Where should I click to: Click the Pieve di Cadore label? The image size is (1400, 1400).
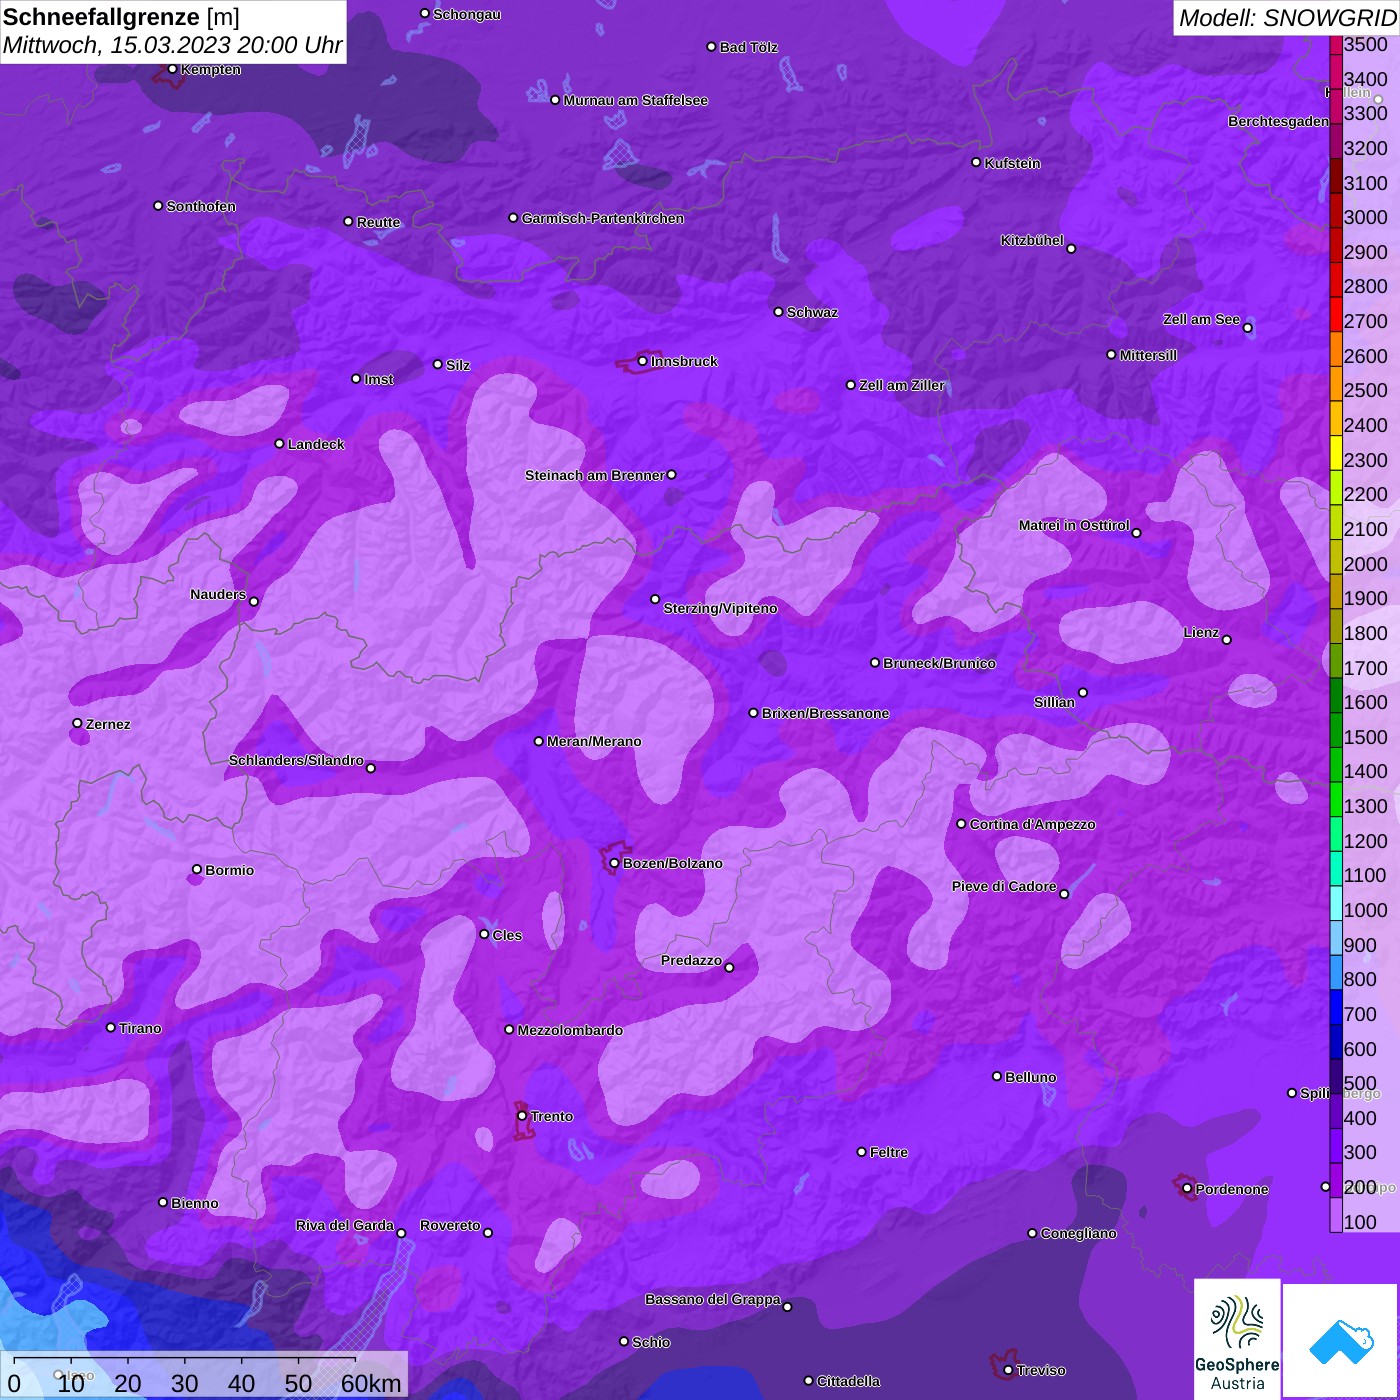tap(1004, 886)
